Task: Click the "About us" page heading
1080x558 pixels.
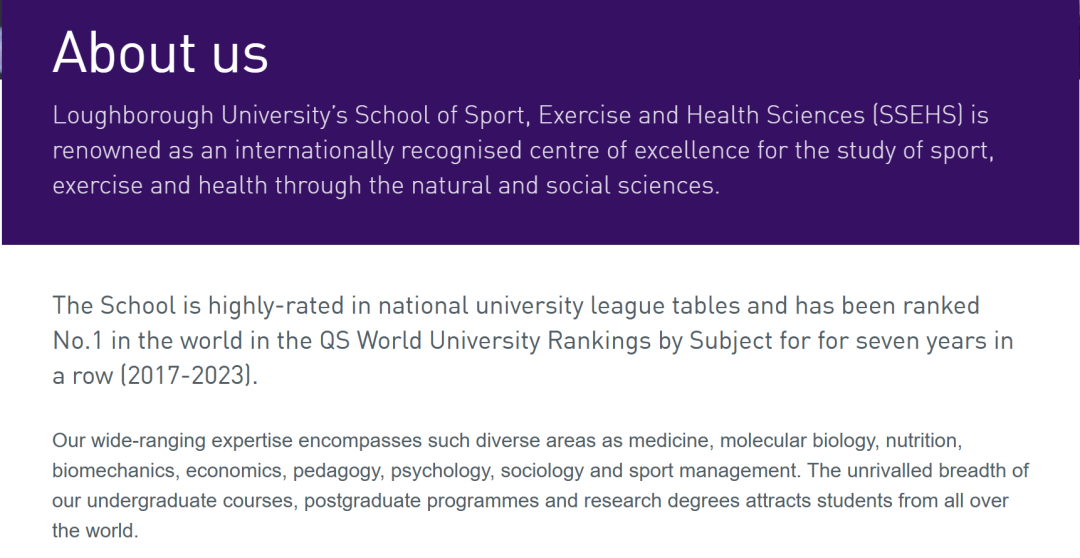Action: [161, 51]
